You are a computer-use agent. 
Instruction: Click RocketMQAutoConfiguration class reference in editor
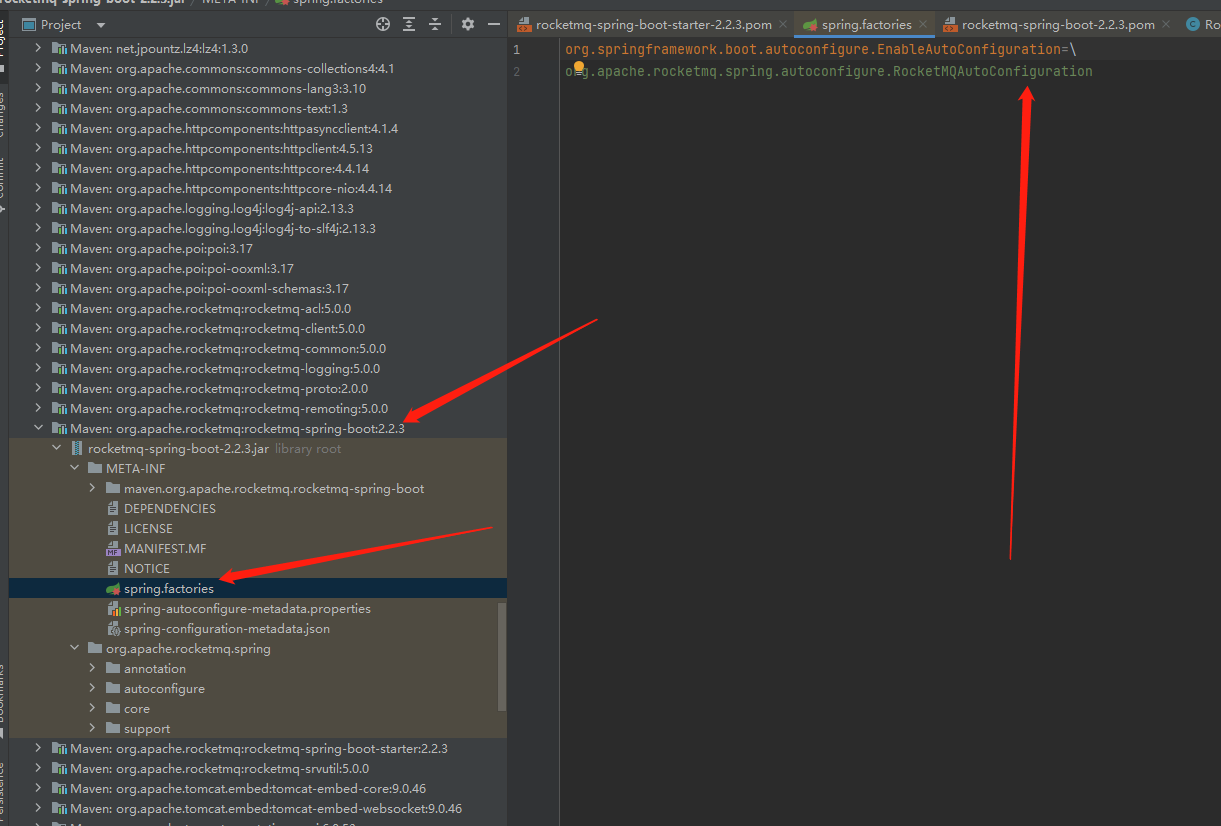click(x=993, y=71)
